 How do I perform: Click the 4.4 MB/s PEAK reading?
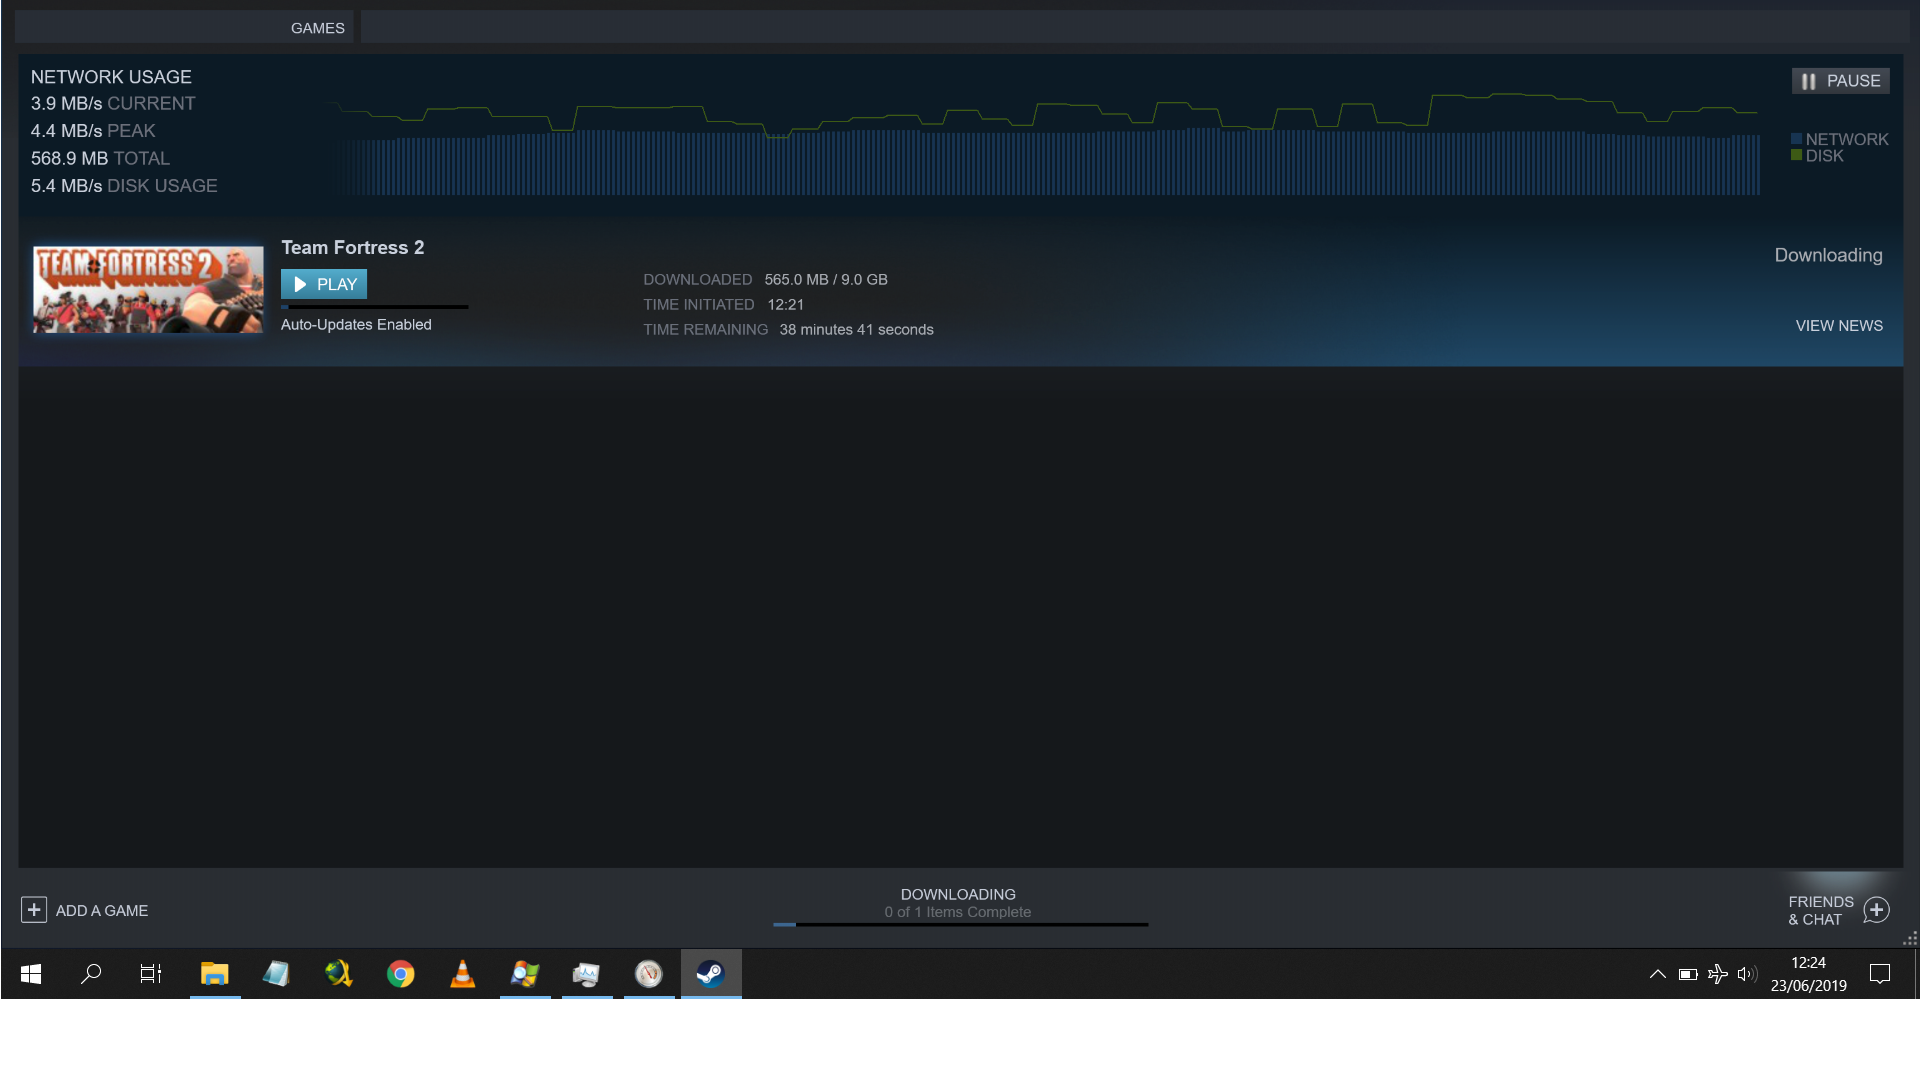(x=93, y=131)
